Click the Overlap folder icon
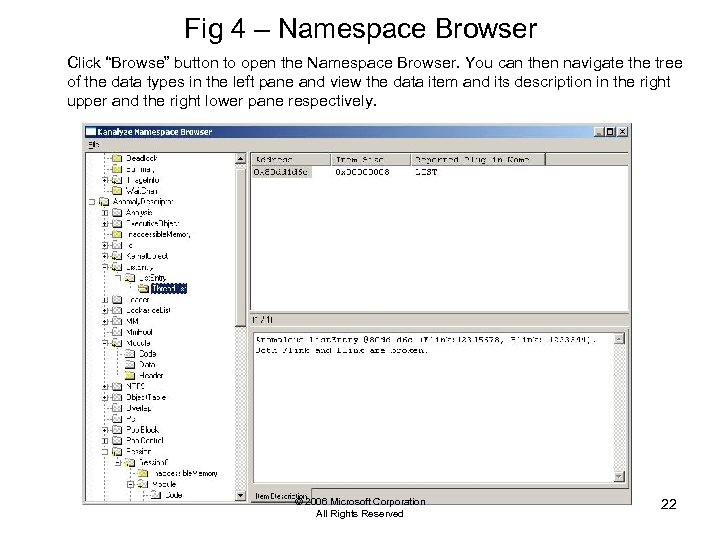720x540 pixels. click(x=117, y=408)
